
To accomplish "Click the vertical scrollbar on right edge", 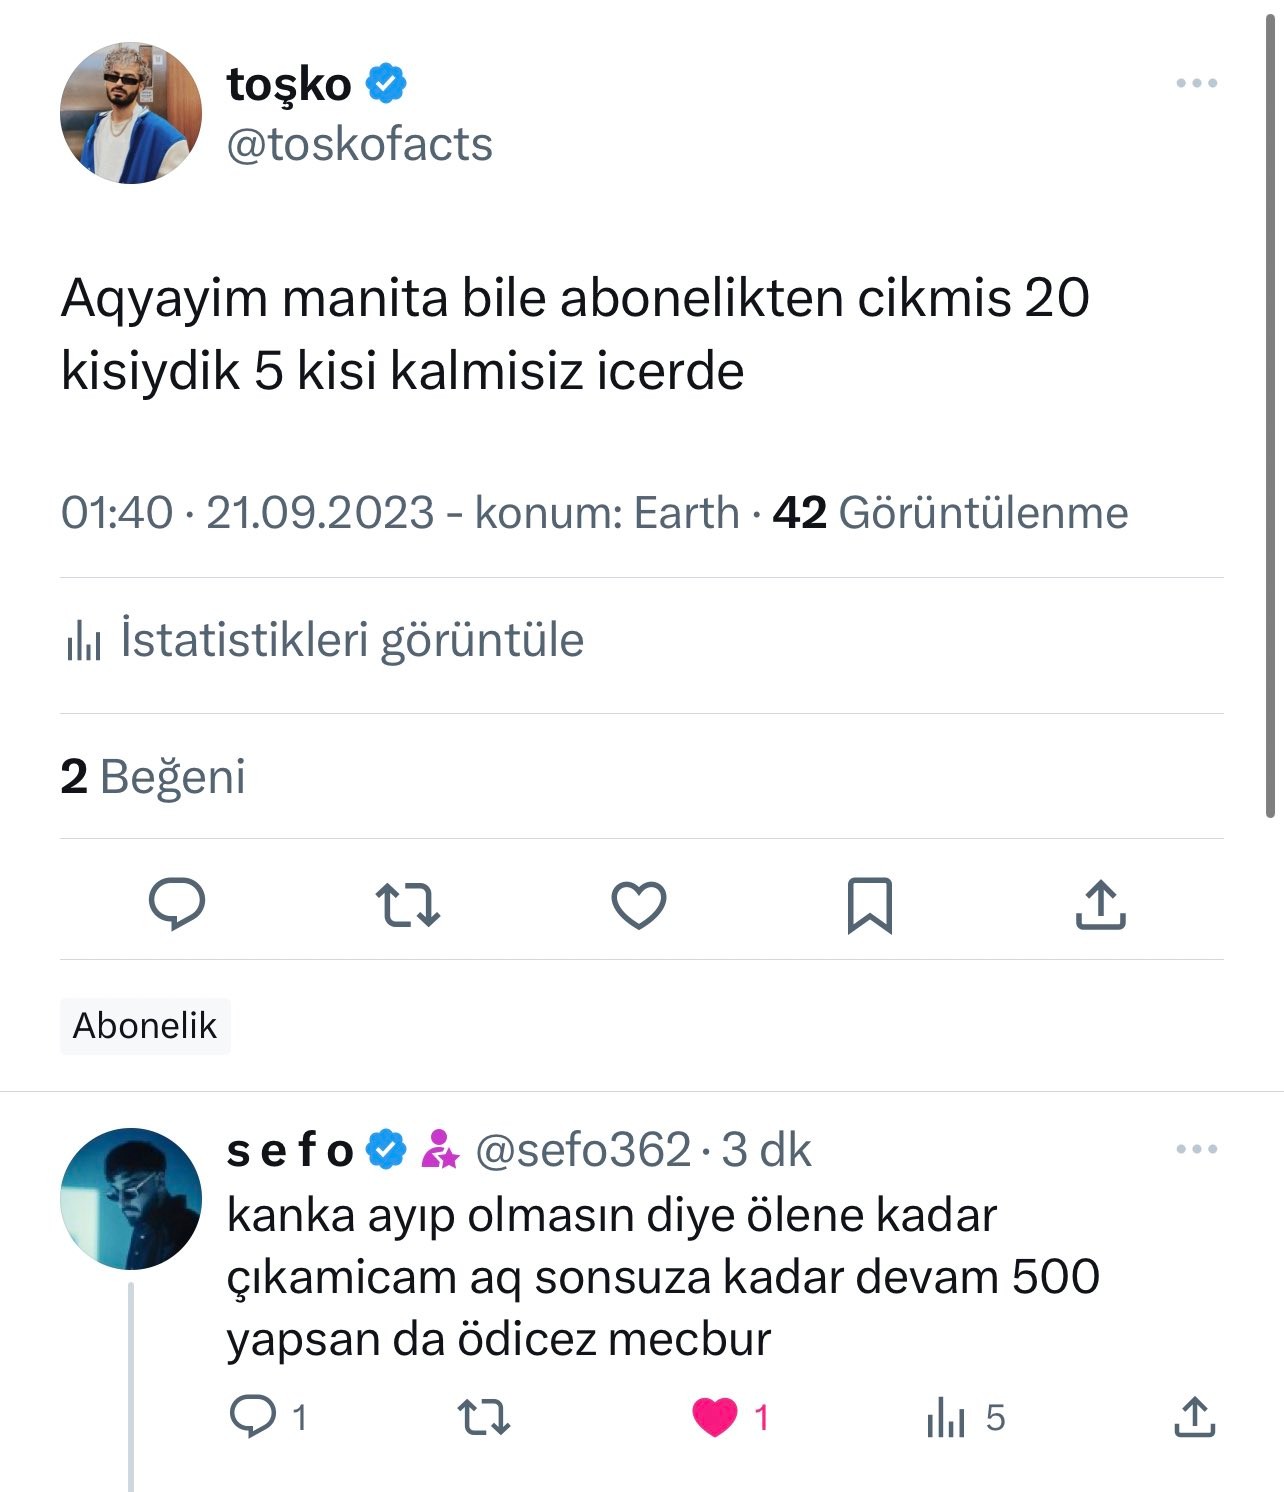I will (1272, 420).
